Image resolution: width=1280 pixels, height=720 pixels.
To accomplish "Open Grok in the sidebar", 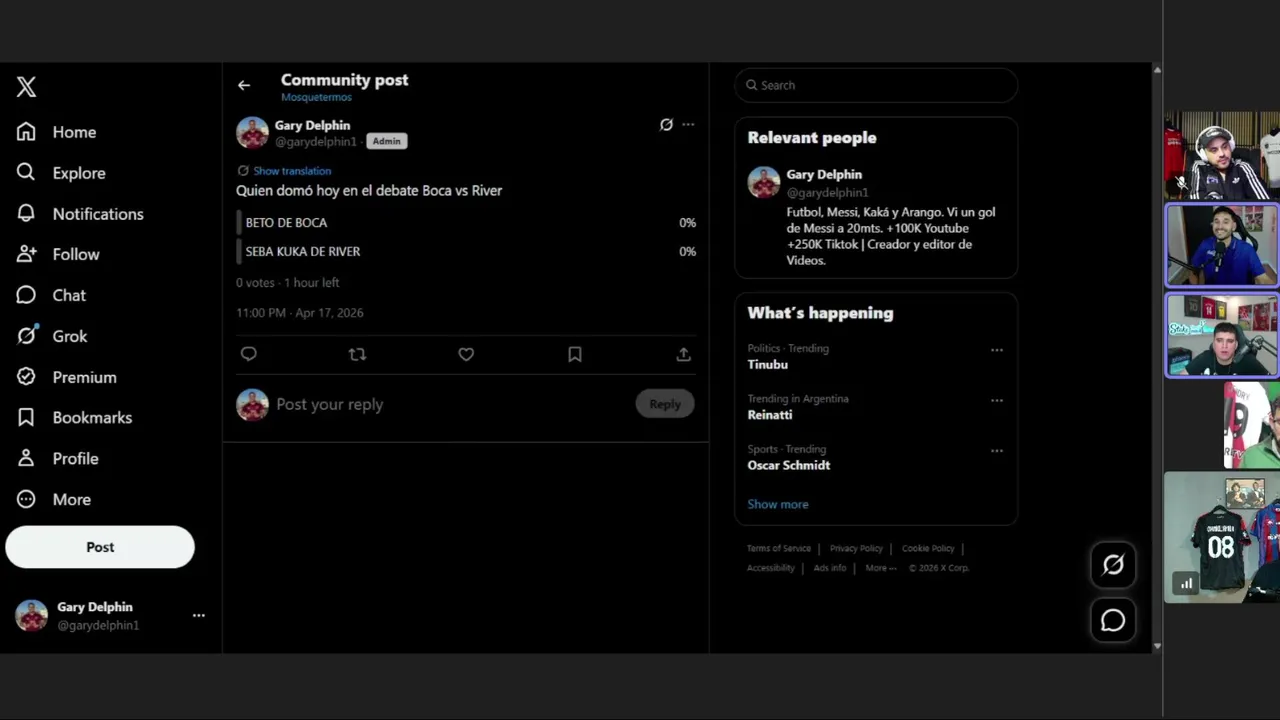I will (52, 336).
